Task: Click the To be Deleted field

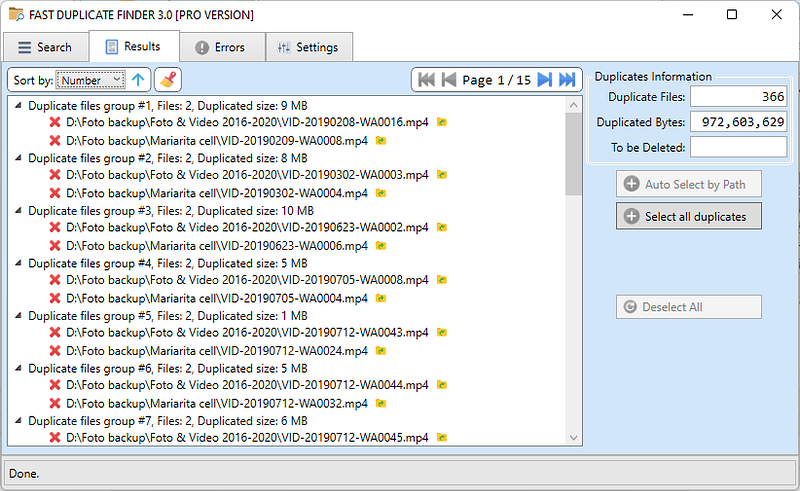Action: [x=738, y=147]
